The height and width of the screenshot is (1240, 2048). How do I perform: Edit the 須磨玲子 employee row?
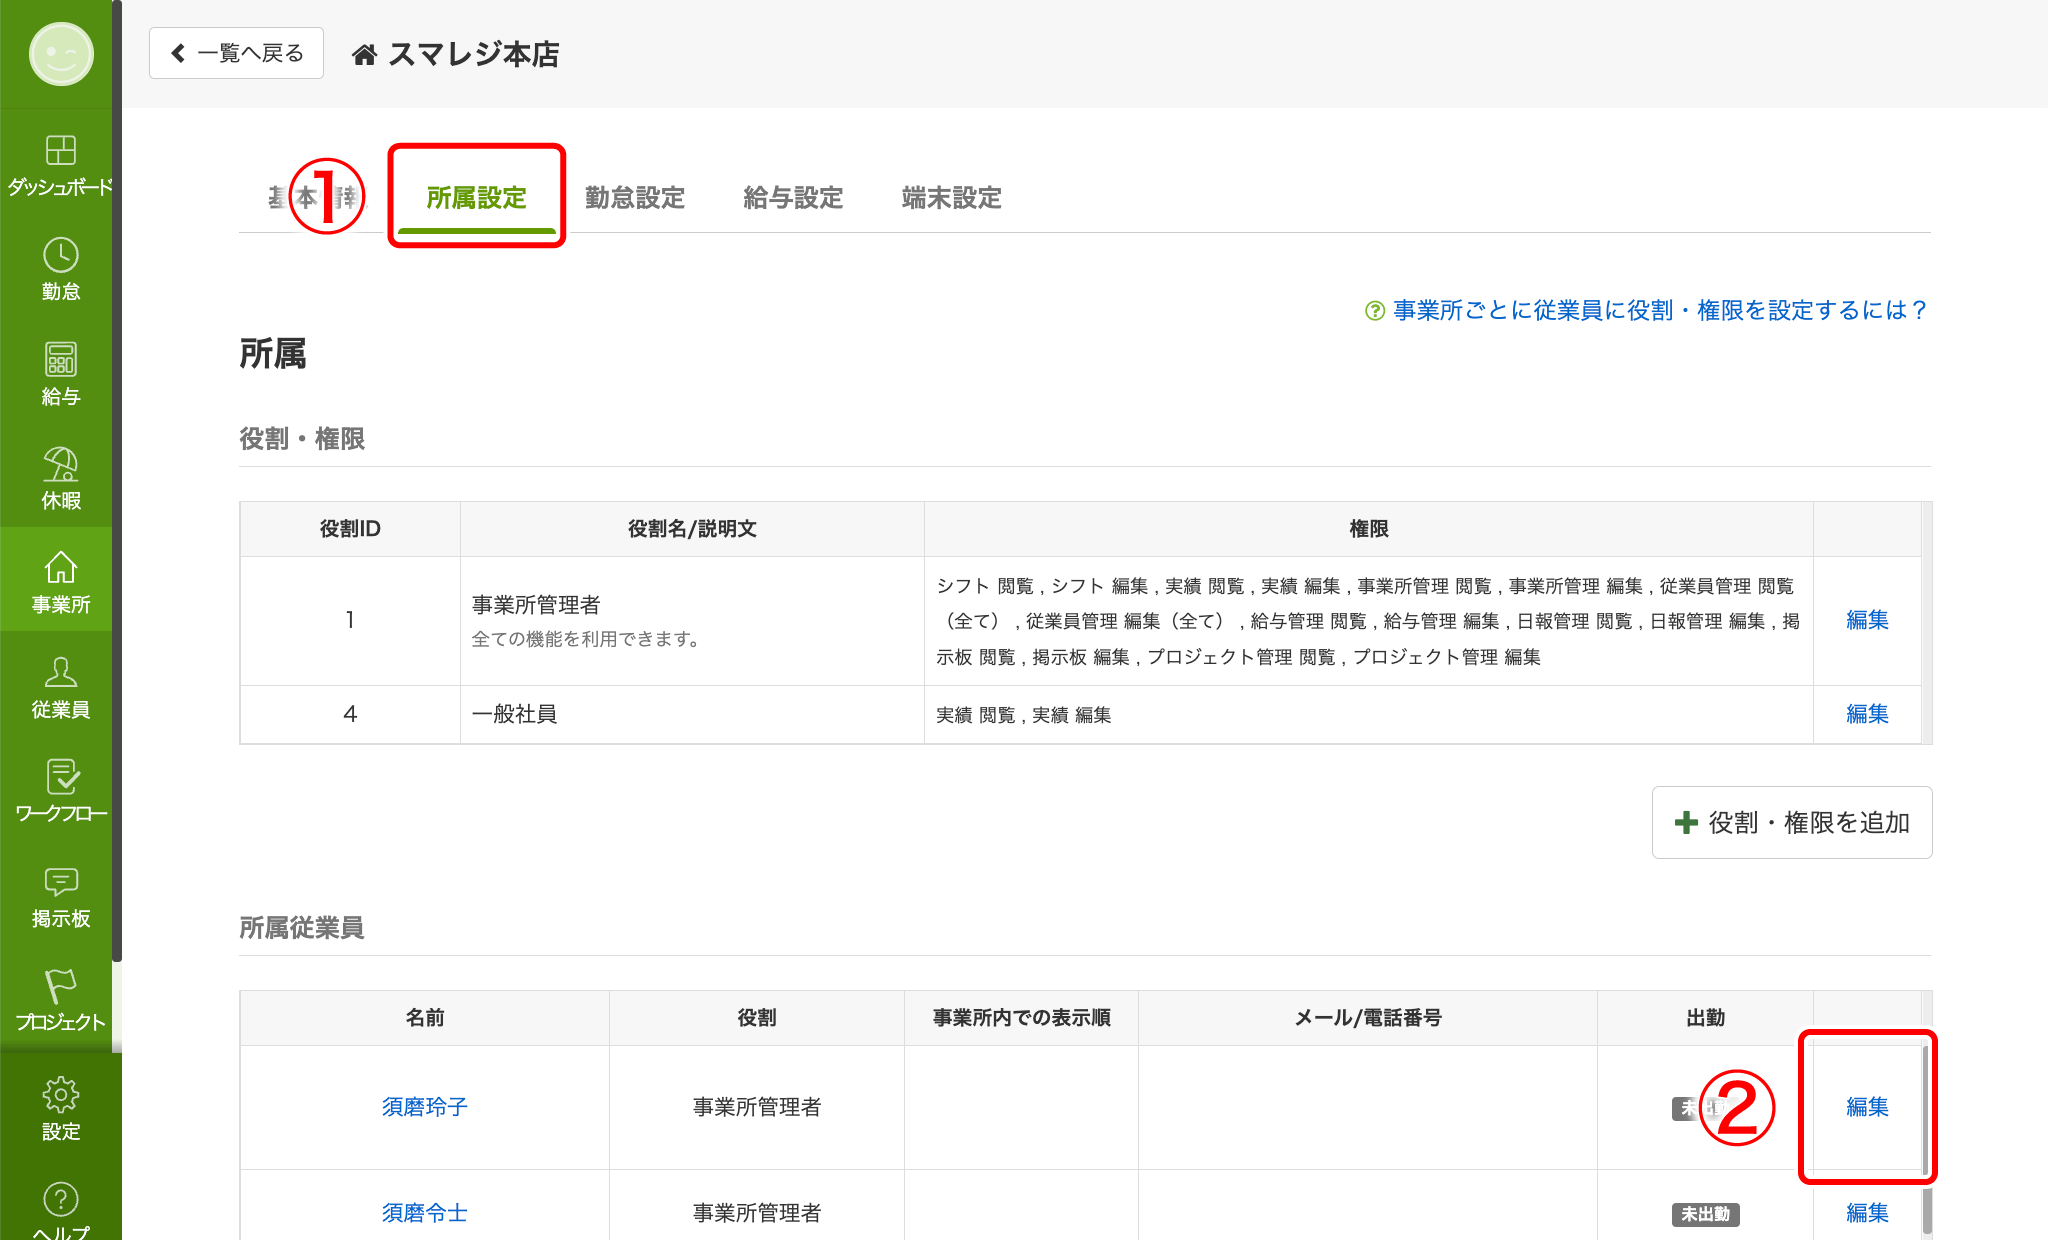coord(1867,1107)
